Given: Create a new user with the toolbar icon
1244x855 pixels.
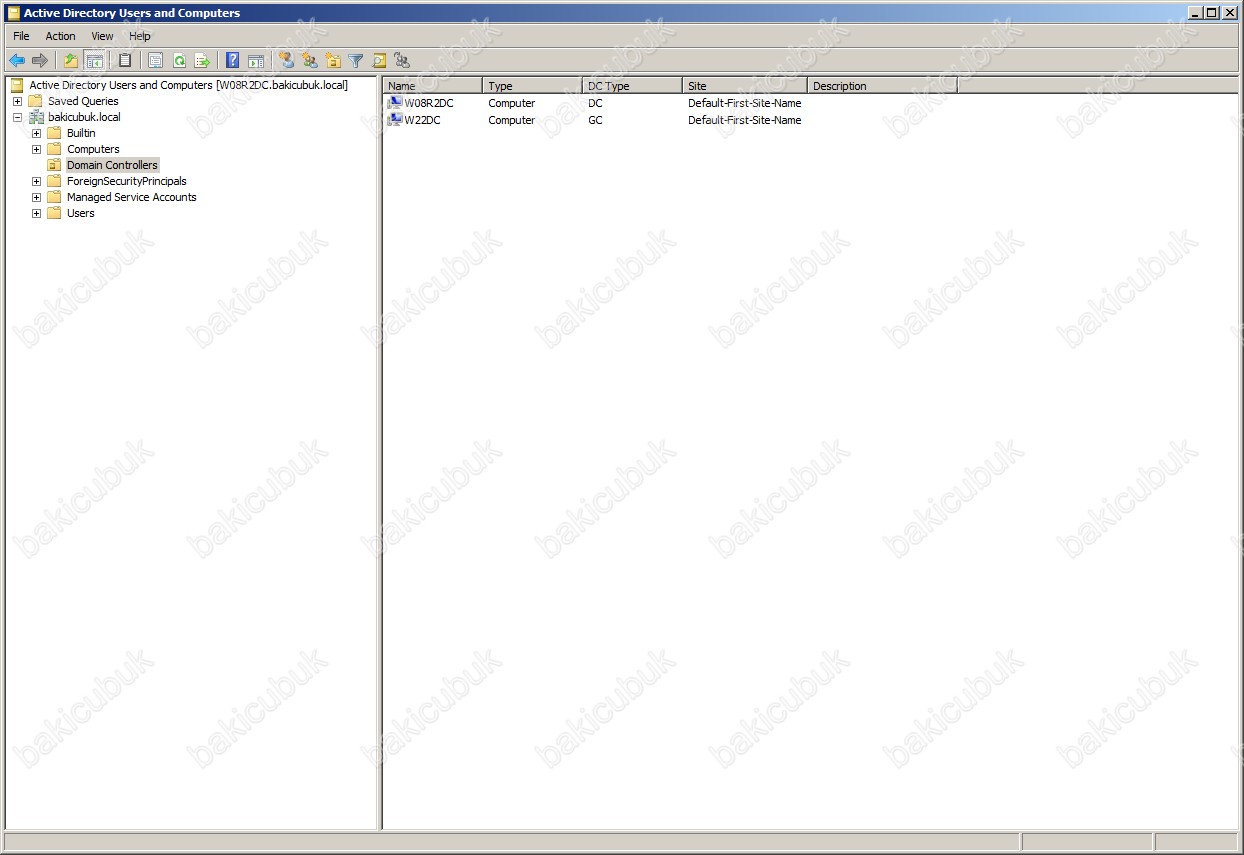Looking at the screenshot, I should click(287, 61).
